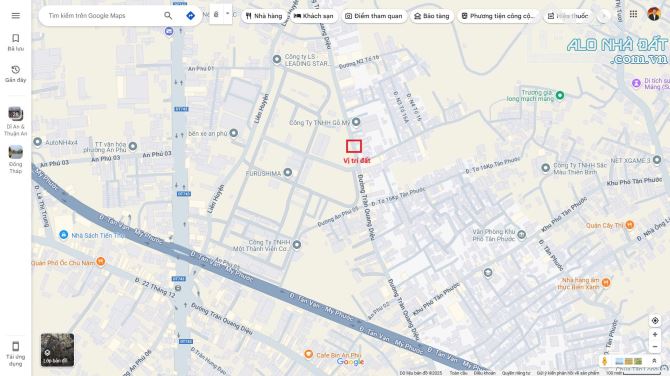Select Quán Cây Trị restaurant pin

pyautogui.click(x=630, y=225)
